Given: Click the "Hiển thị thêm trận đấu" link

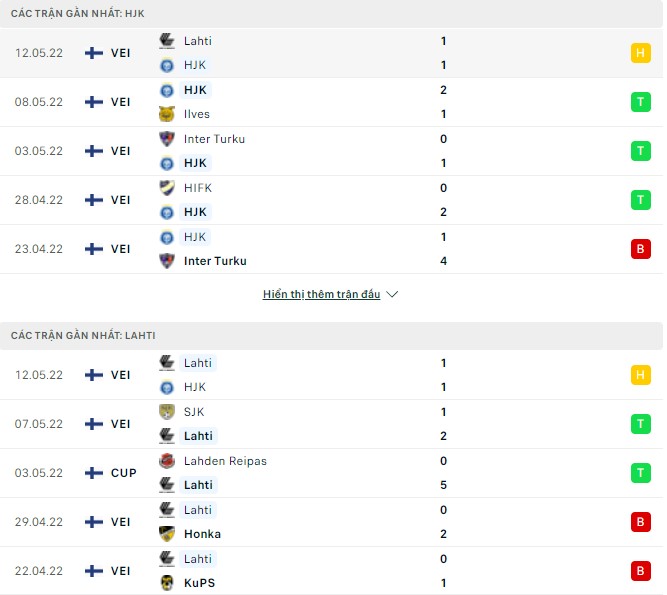Looking at the screenshot, I should (321, 295).
